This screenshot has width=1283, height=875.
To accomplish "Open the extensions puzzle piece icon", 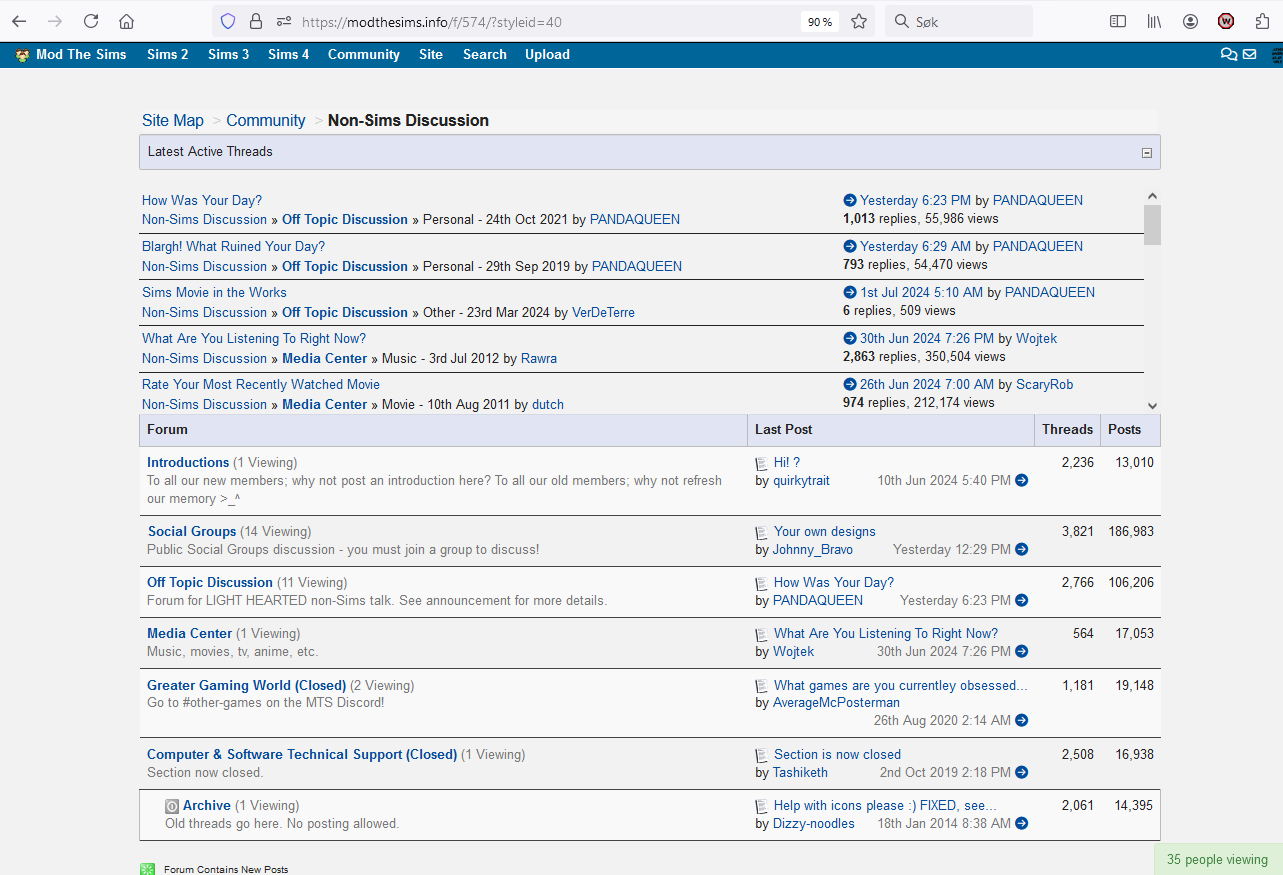I will [1261, 21].
